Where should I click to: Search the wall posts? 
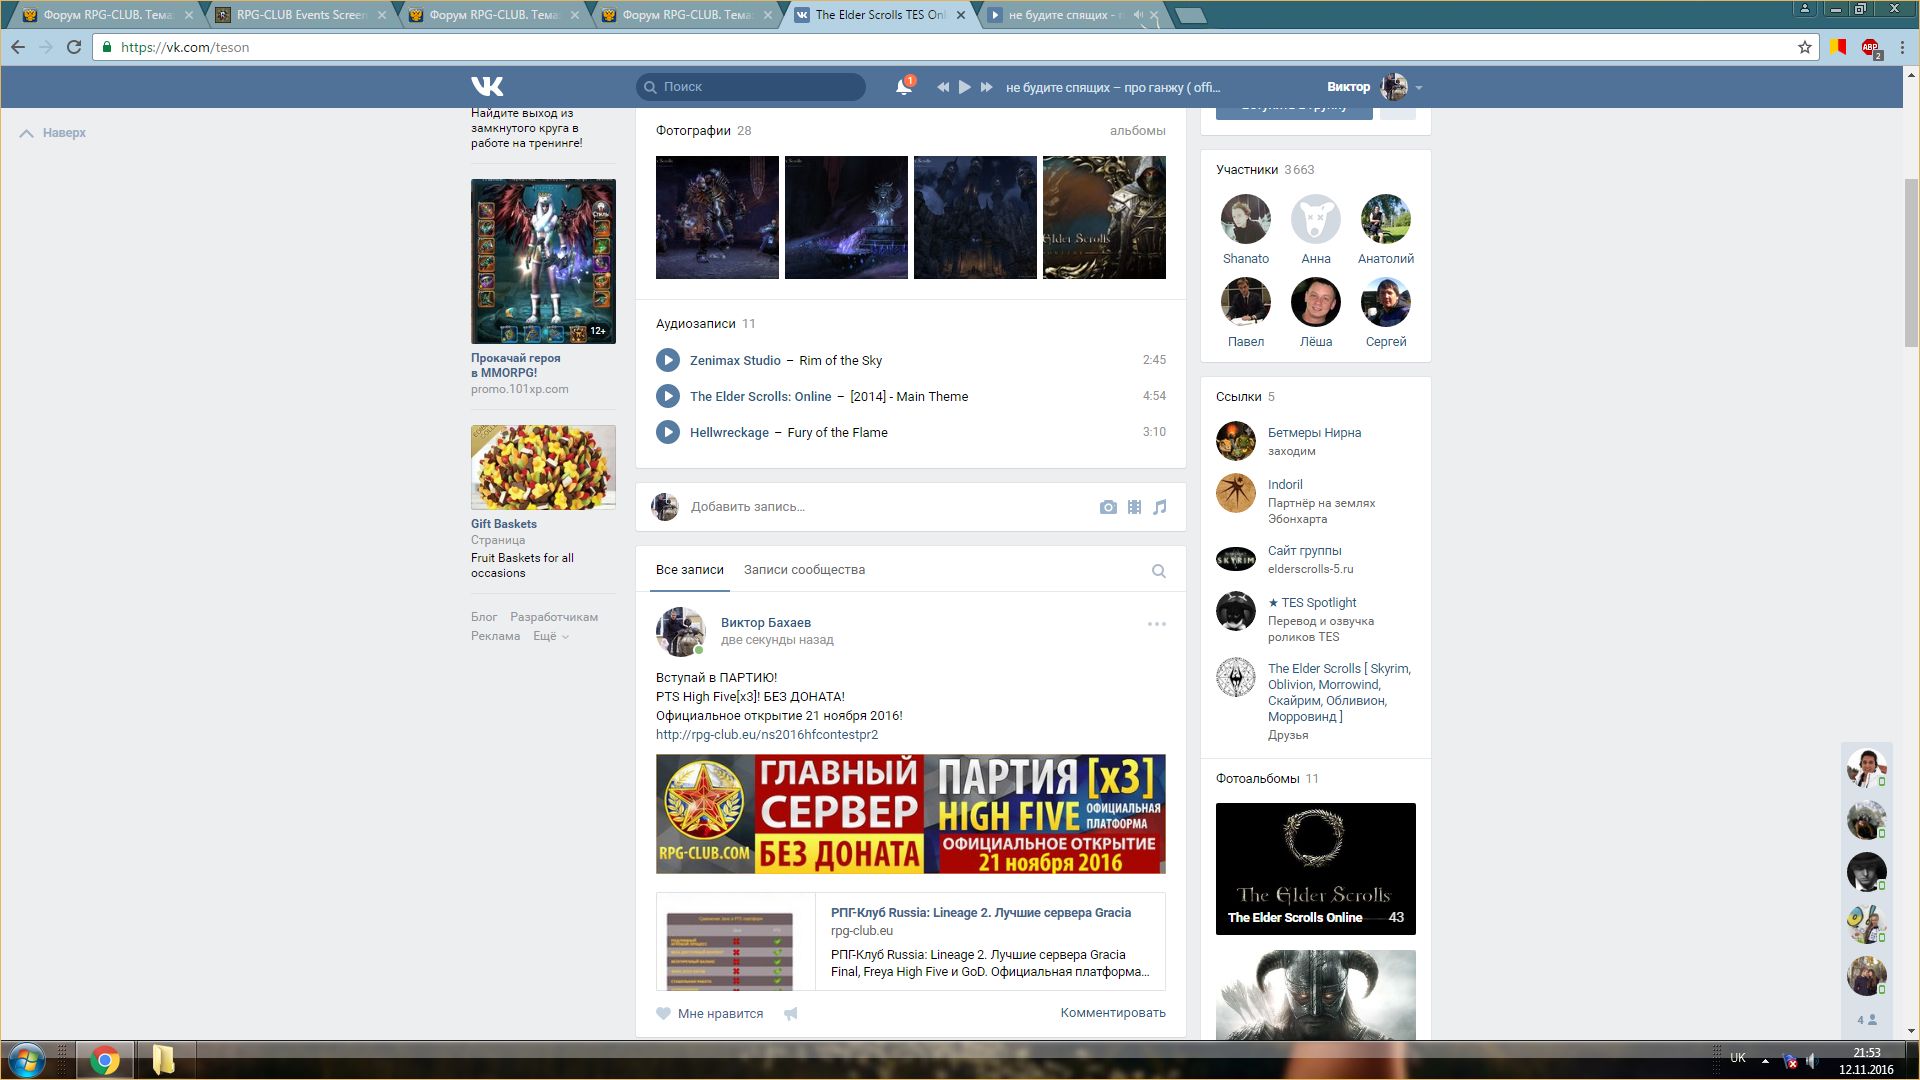pyautogui.click(x=1159, y=571)
